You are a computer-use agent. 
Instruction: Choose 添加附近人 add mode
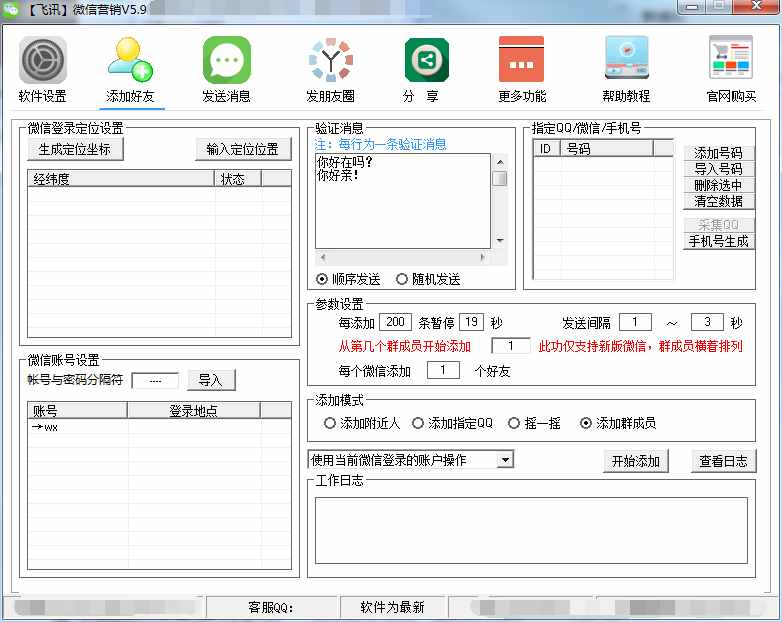(362, 423)
